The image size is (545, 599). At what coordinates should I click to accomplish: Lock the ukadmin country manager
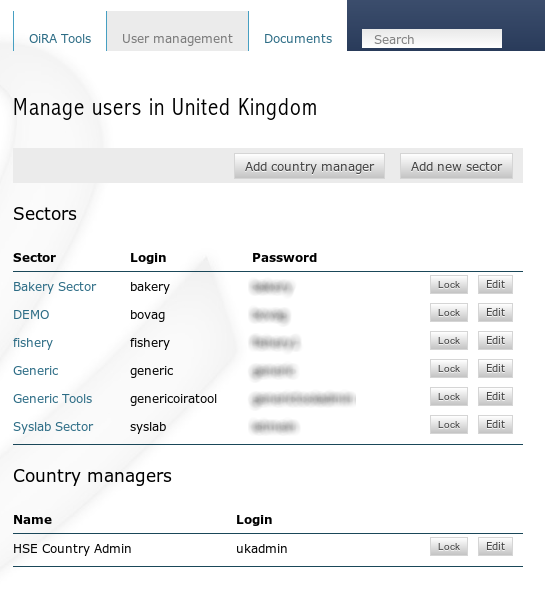tap(449, 547)
